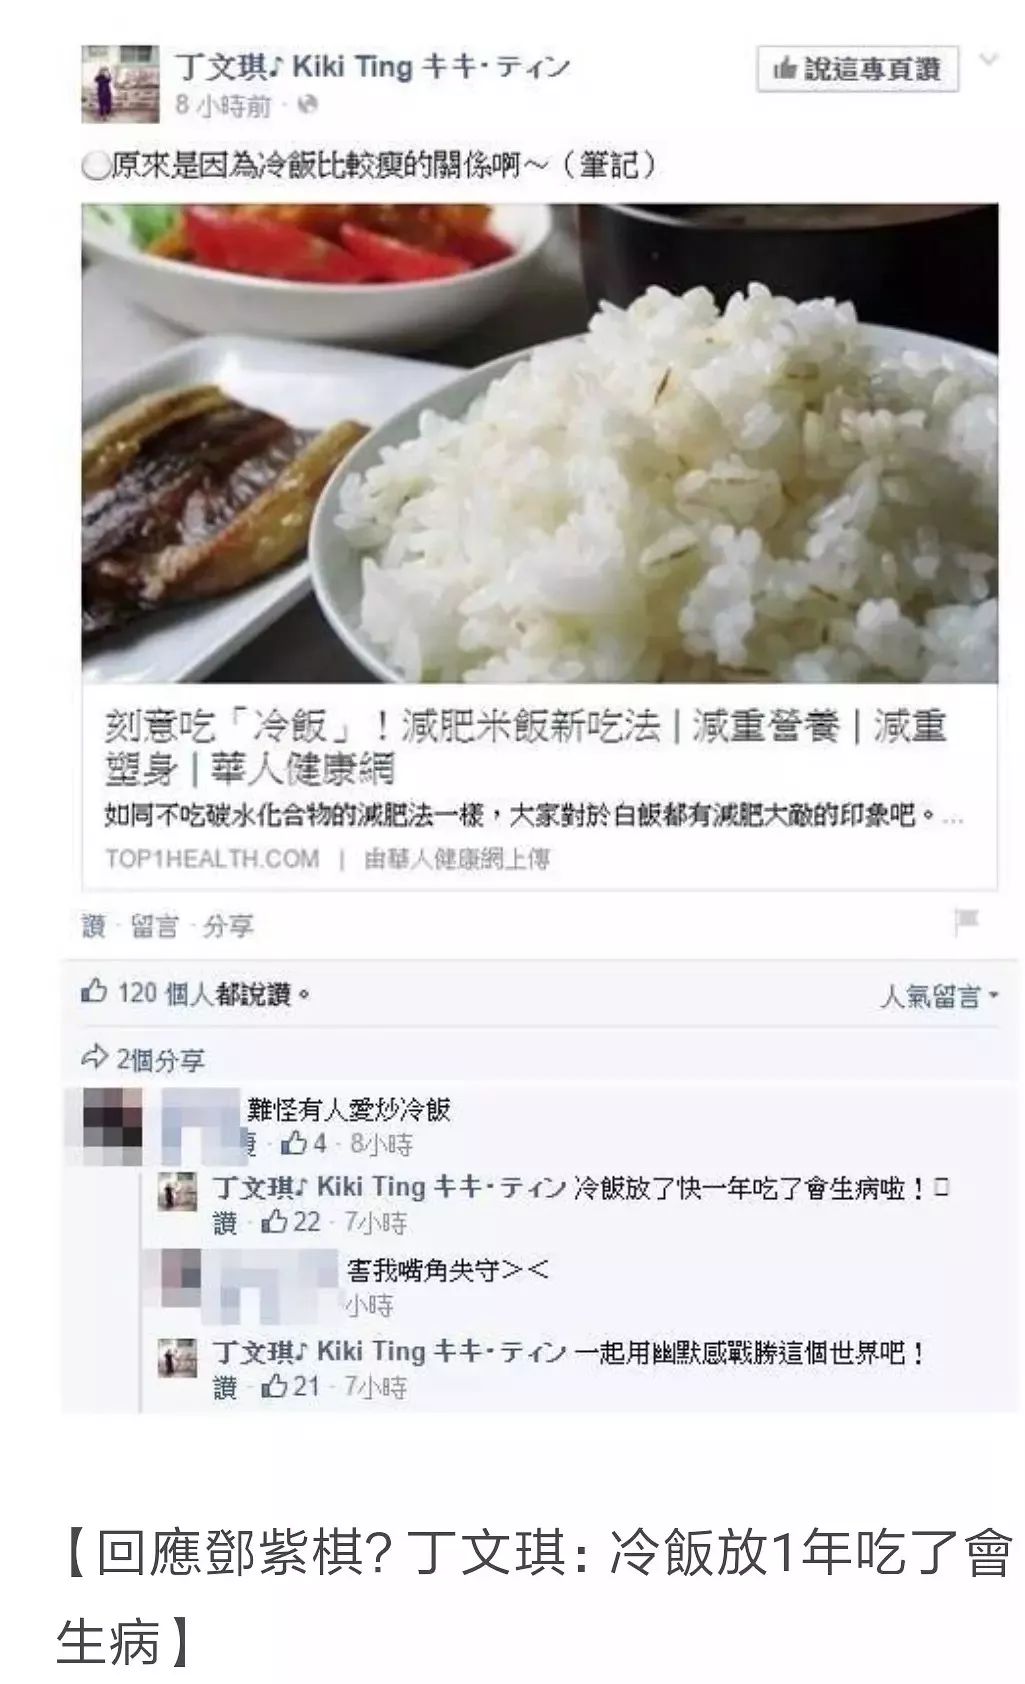The width and height of the screenshot is (1025, 1684).
Task: Click the globe privacy icon next to 8 小時前
Action: (309, 104)
